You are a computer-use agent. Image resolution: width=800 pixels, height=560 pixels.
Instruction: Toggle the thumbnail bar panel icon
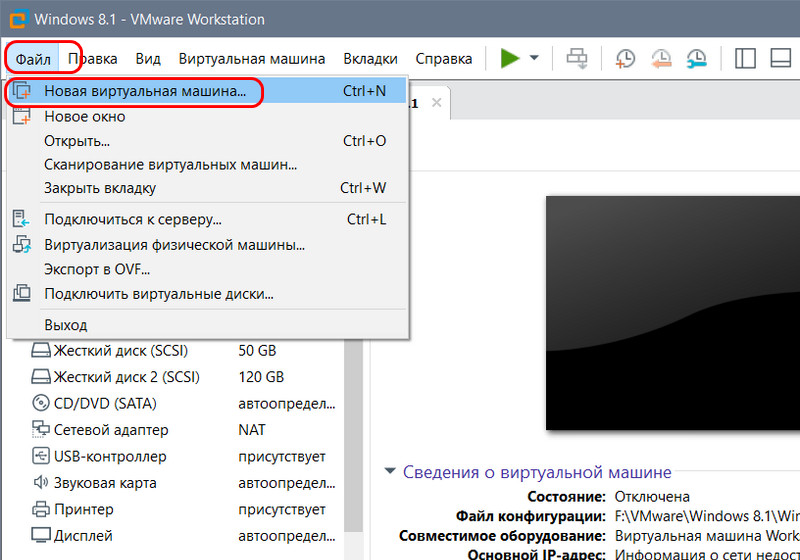[x=781, y=58]
